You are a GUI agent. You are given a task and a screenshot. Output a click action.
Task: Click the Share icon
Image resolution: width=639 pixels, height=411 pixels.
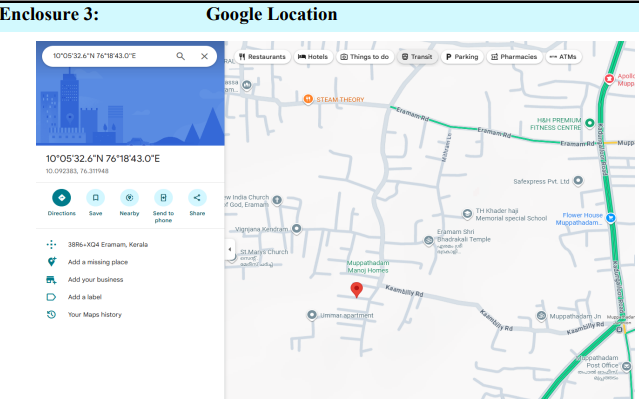197,198
